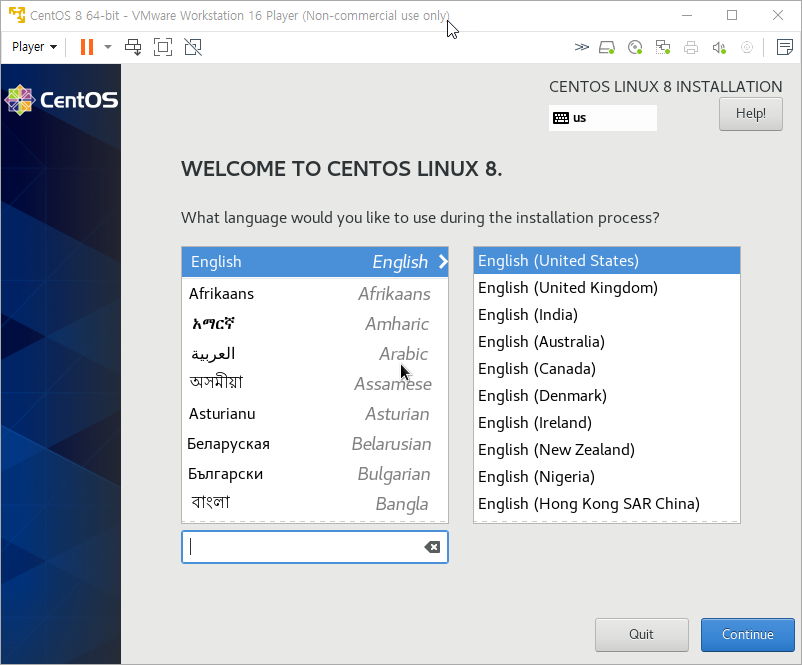The image size is (802, 665).
Task: Click Continue to proceed with installation
Action: pyautogui.click(x=747, y=635)
